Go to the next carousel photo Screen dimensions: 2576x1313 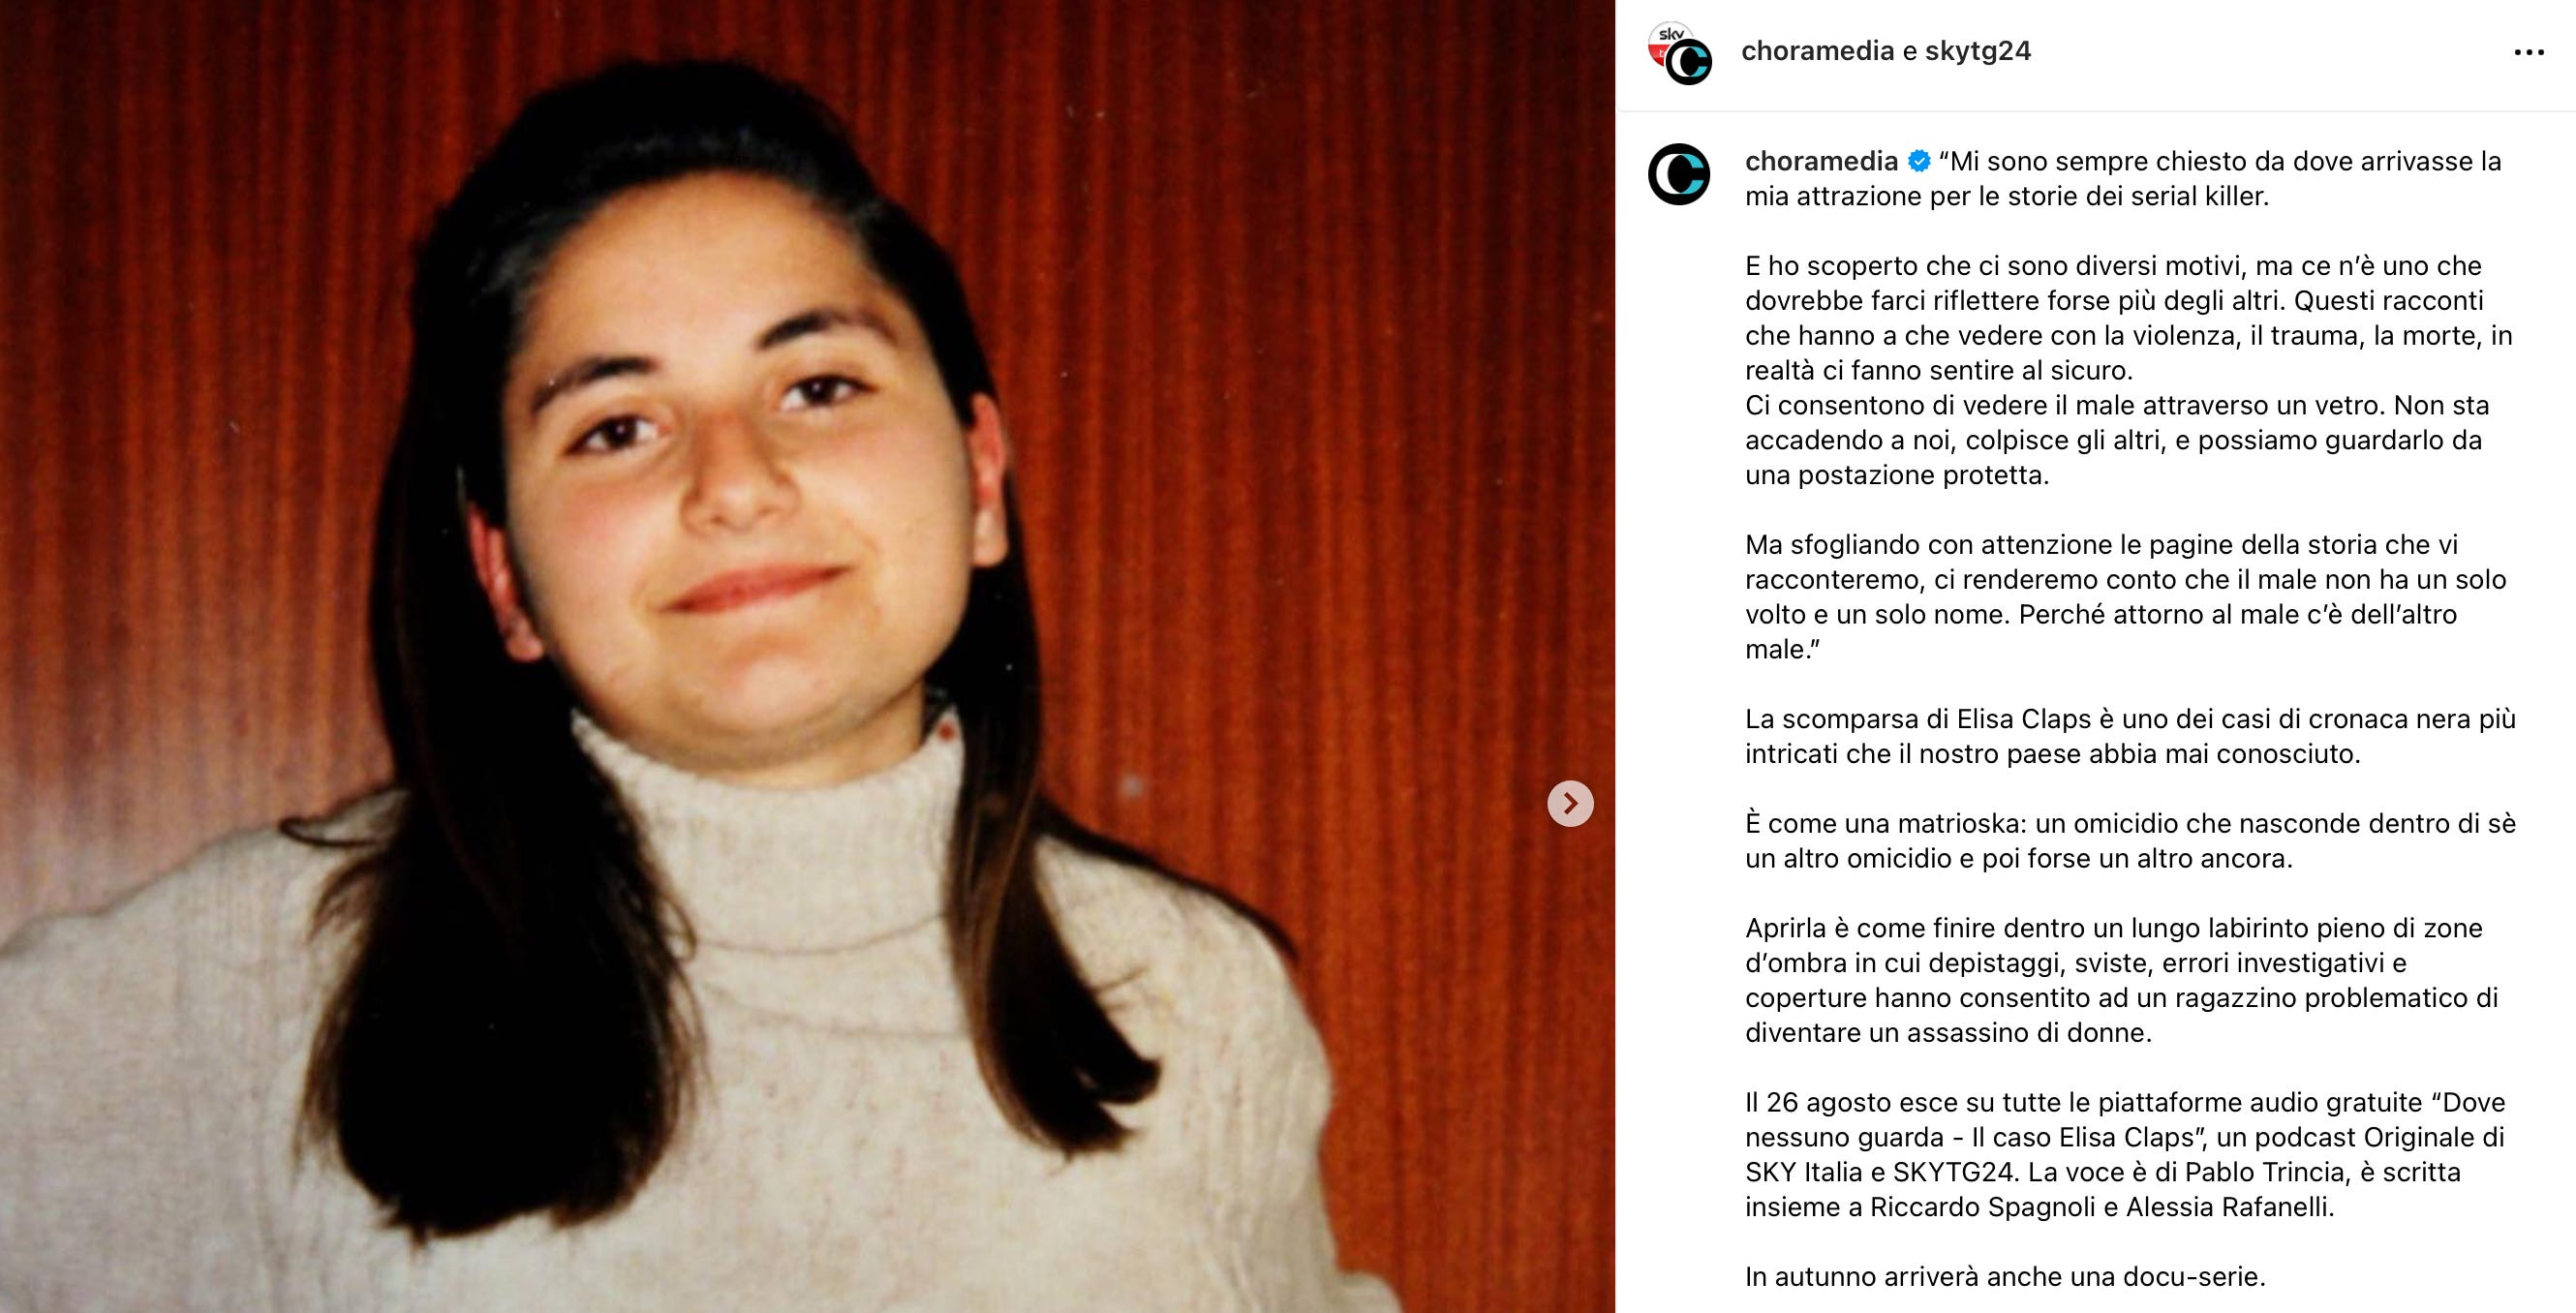[1570, 803]
